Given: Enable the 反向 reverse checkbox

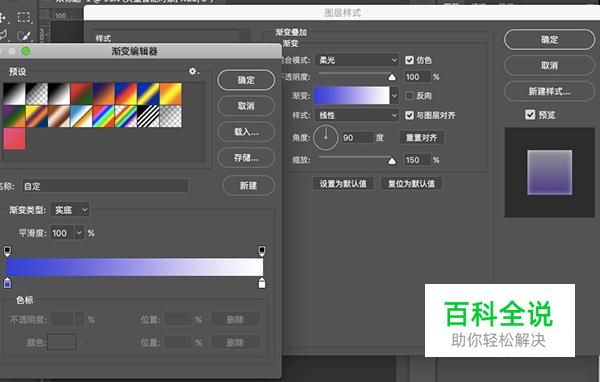Looking at the screenshot, I should pyautogui.click(x=409, y=96).
